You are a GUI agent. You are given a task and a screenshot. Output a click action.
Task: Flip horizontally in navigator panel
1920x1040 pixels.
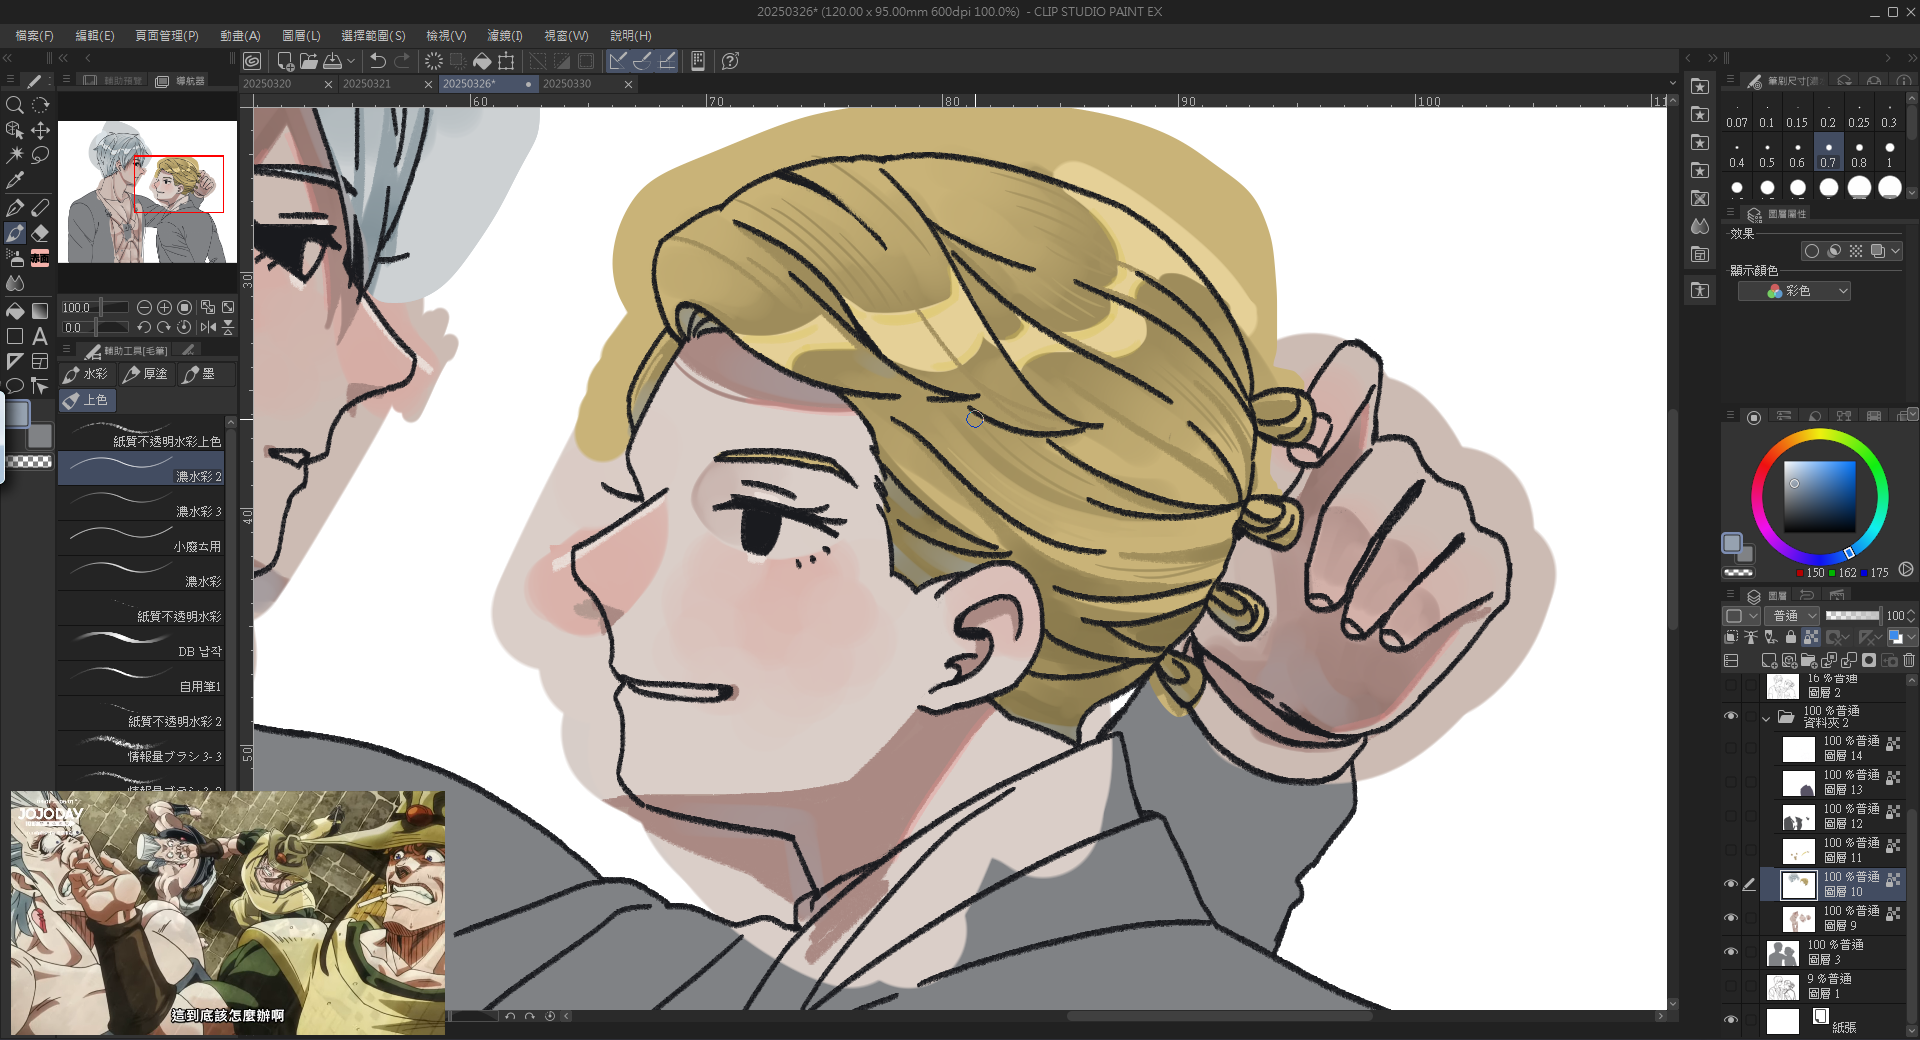coord(208,327)
